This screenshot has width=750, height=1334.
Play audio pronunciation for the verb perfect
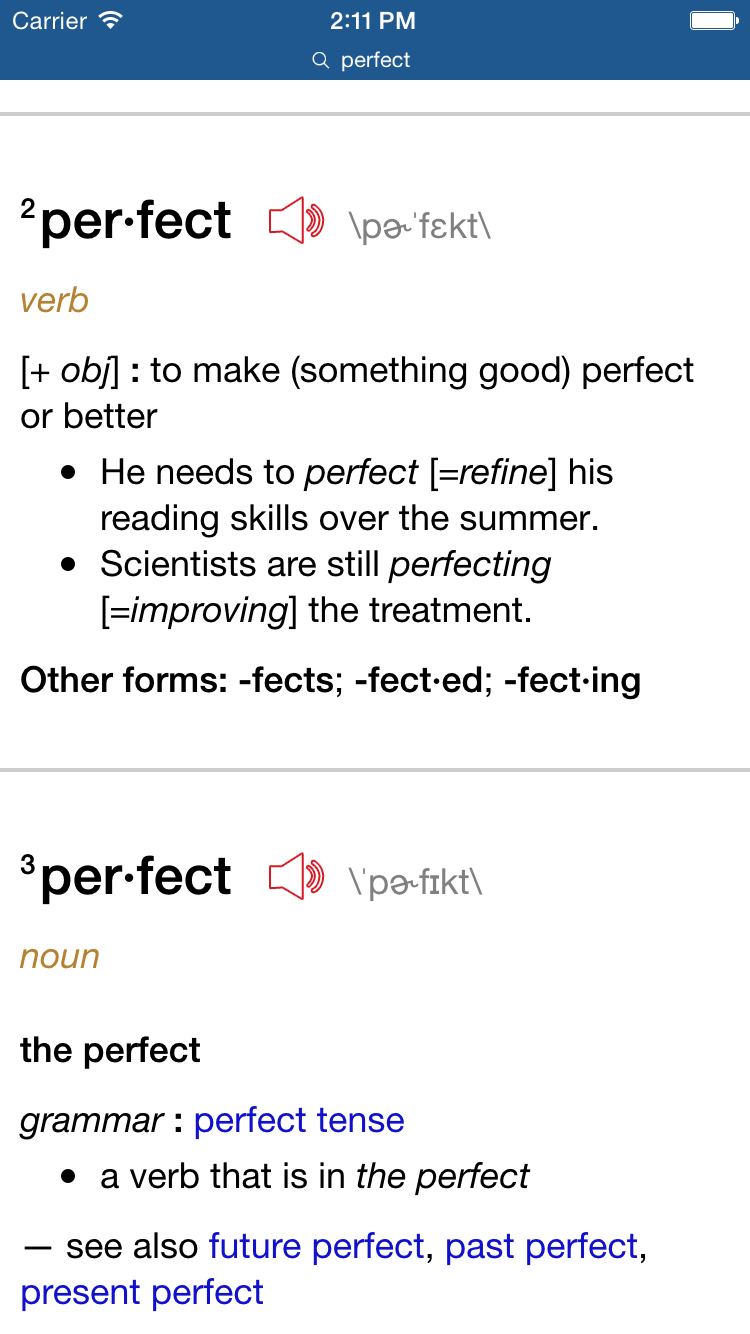[297, 222]
